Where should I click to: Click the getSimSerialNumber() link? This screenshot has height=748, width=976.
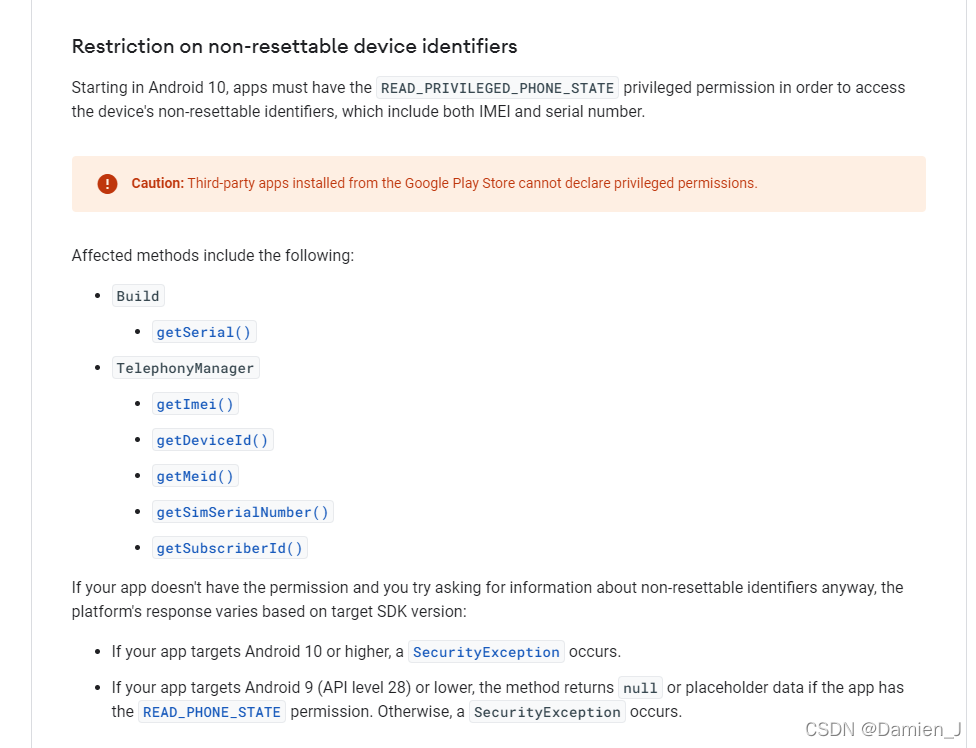click(242, 512)
